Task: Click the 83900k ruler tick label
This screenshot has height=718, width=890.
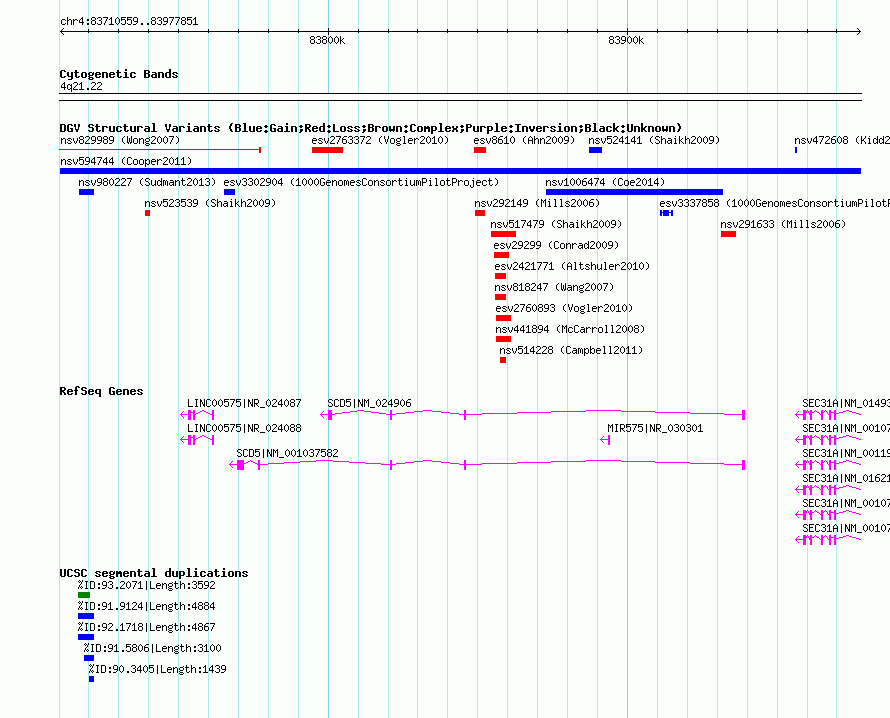Action: 626,40
